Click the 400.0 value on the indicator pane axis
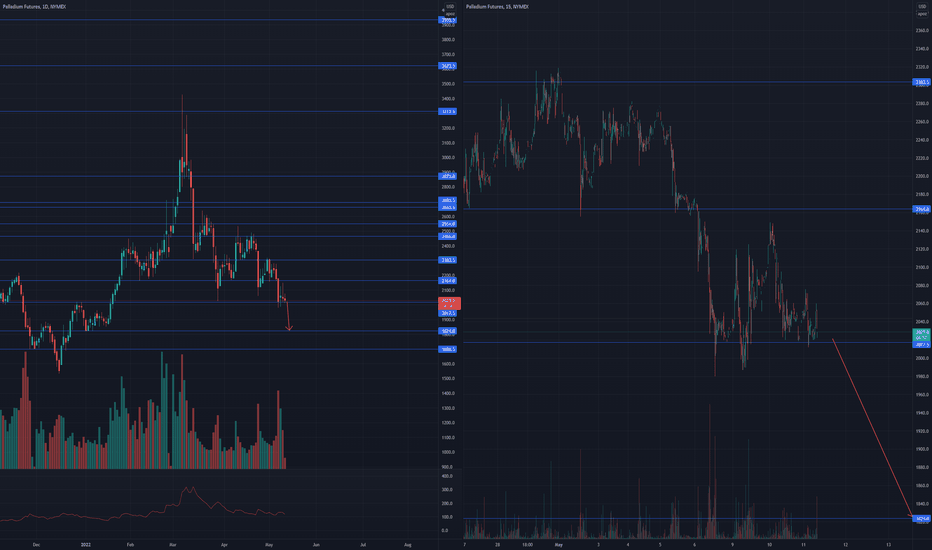The height and width of the screenshot is (550, 932). pos(447,476)
